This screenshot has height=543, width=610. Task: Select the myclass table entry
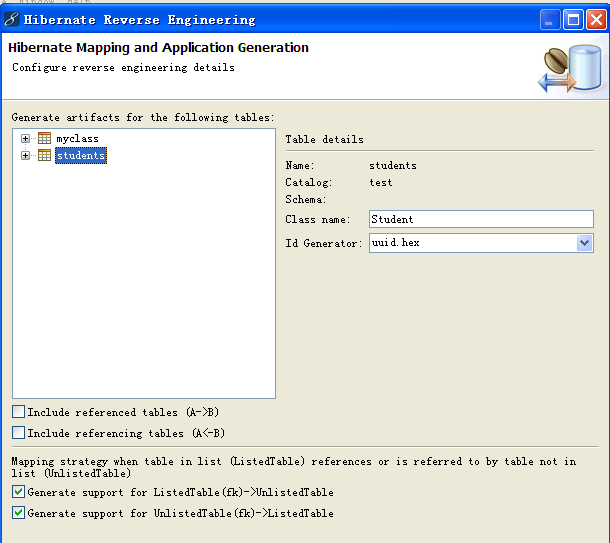[77, 138]
